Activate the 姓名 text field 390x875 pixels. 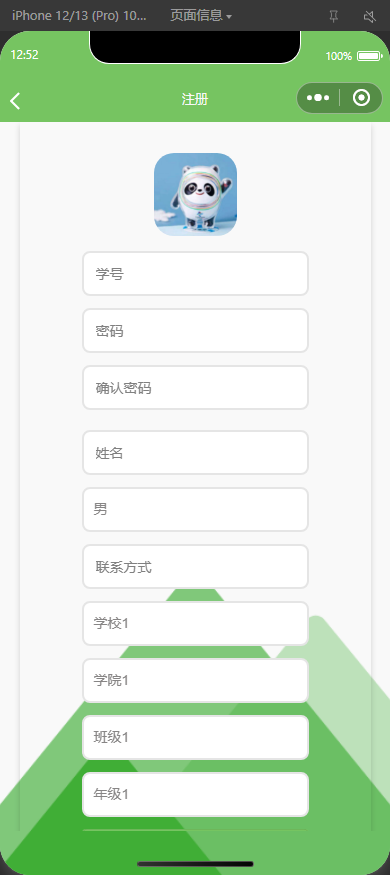click(x=195, y=453)
